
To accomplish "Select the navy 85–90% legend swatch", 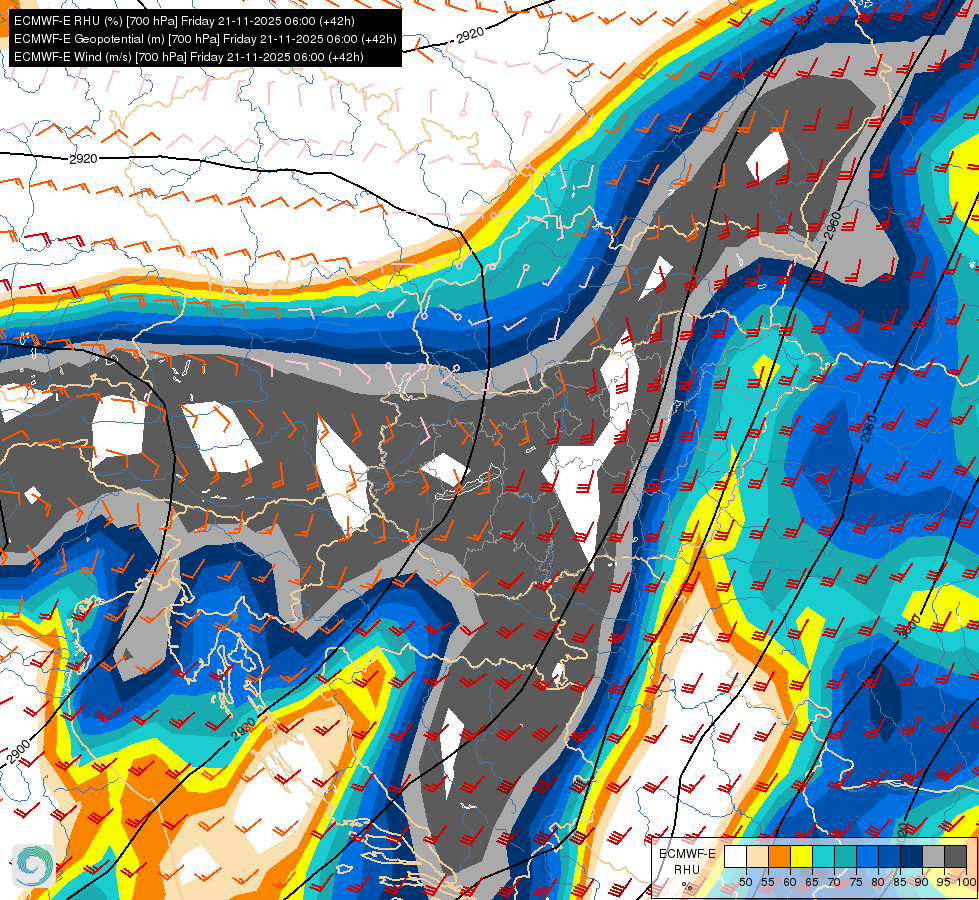I will [912, 856].
